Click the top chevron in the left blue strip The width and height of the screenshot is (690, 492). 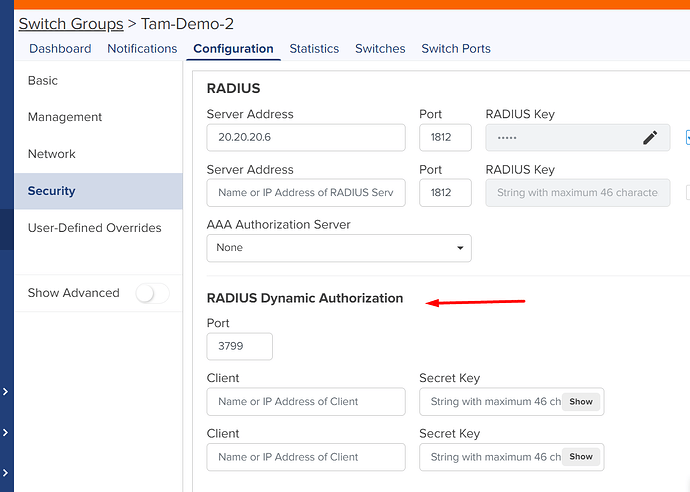pos(6,392)
